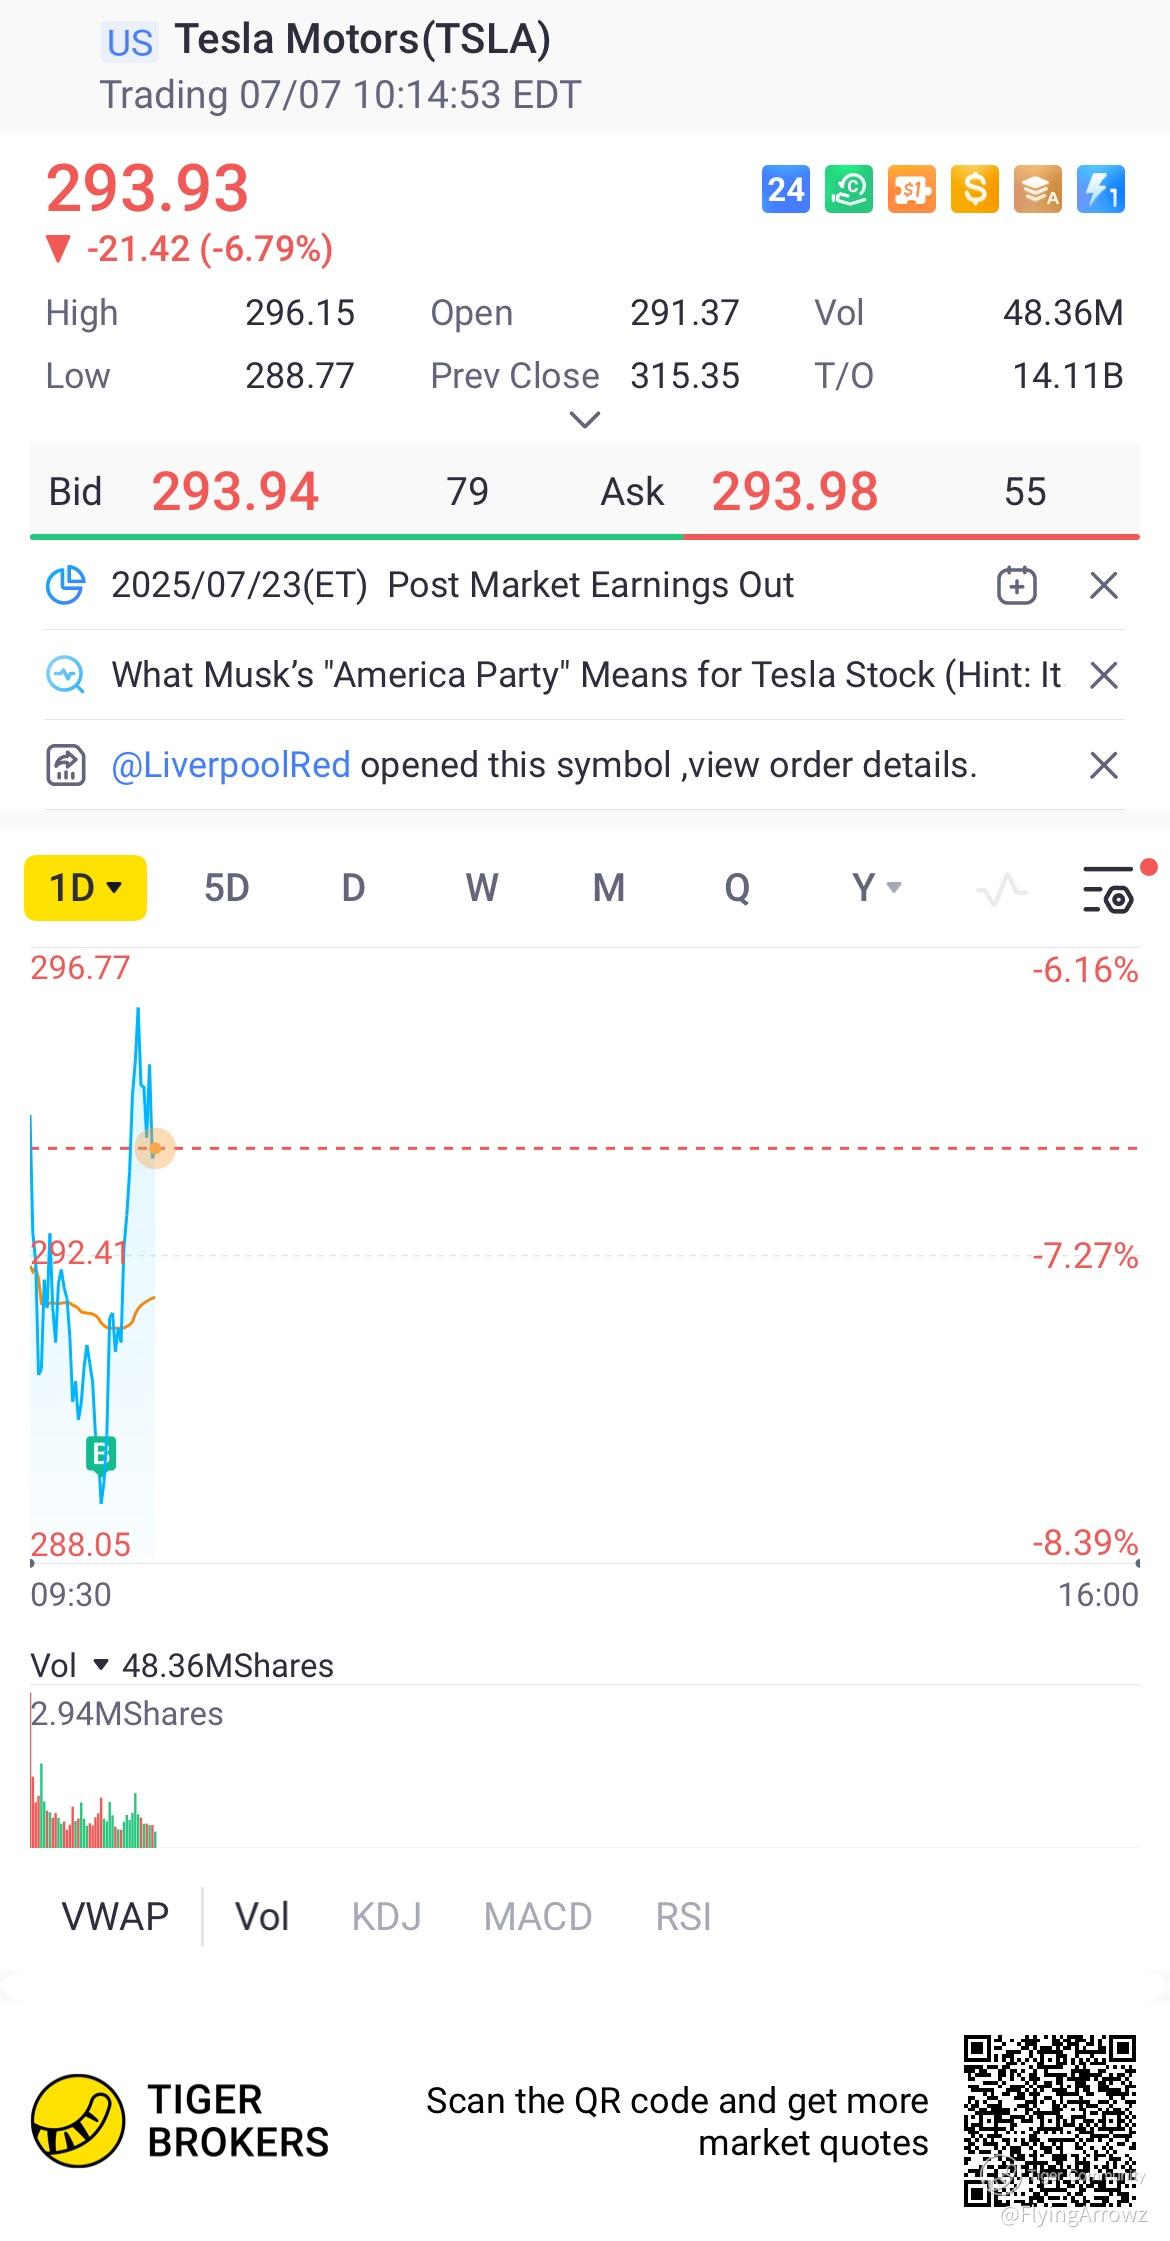Add earnings date to calendar
The width and height of the screenshot is (1170, 2241).
pyautogui.click(x=1016, y=585)
